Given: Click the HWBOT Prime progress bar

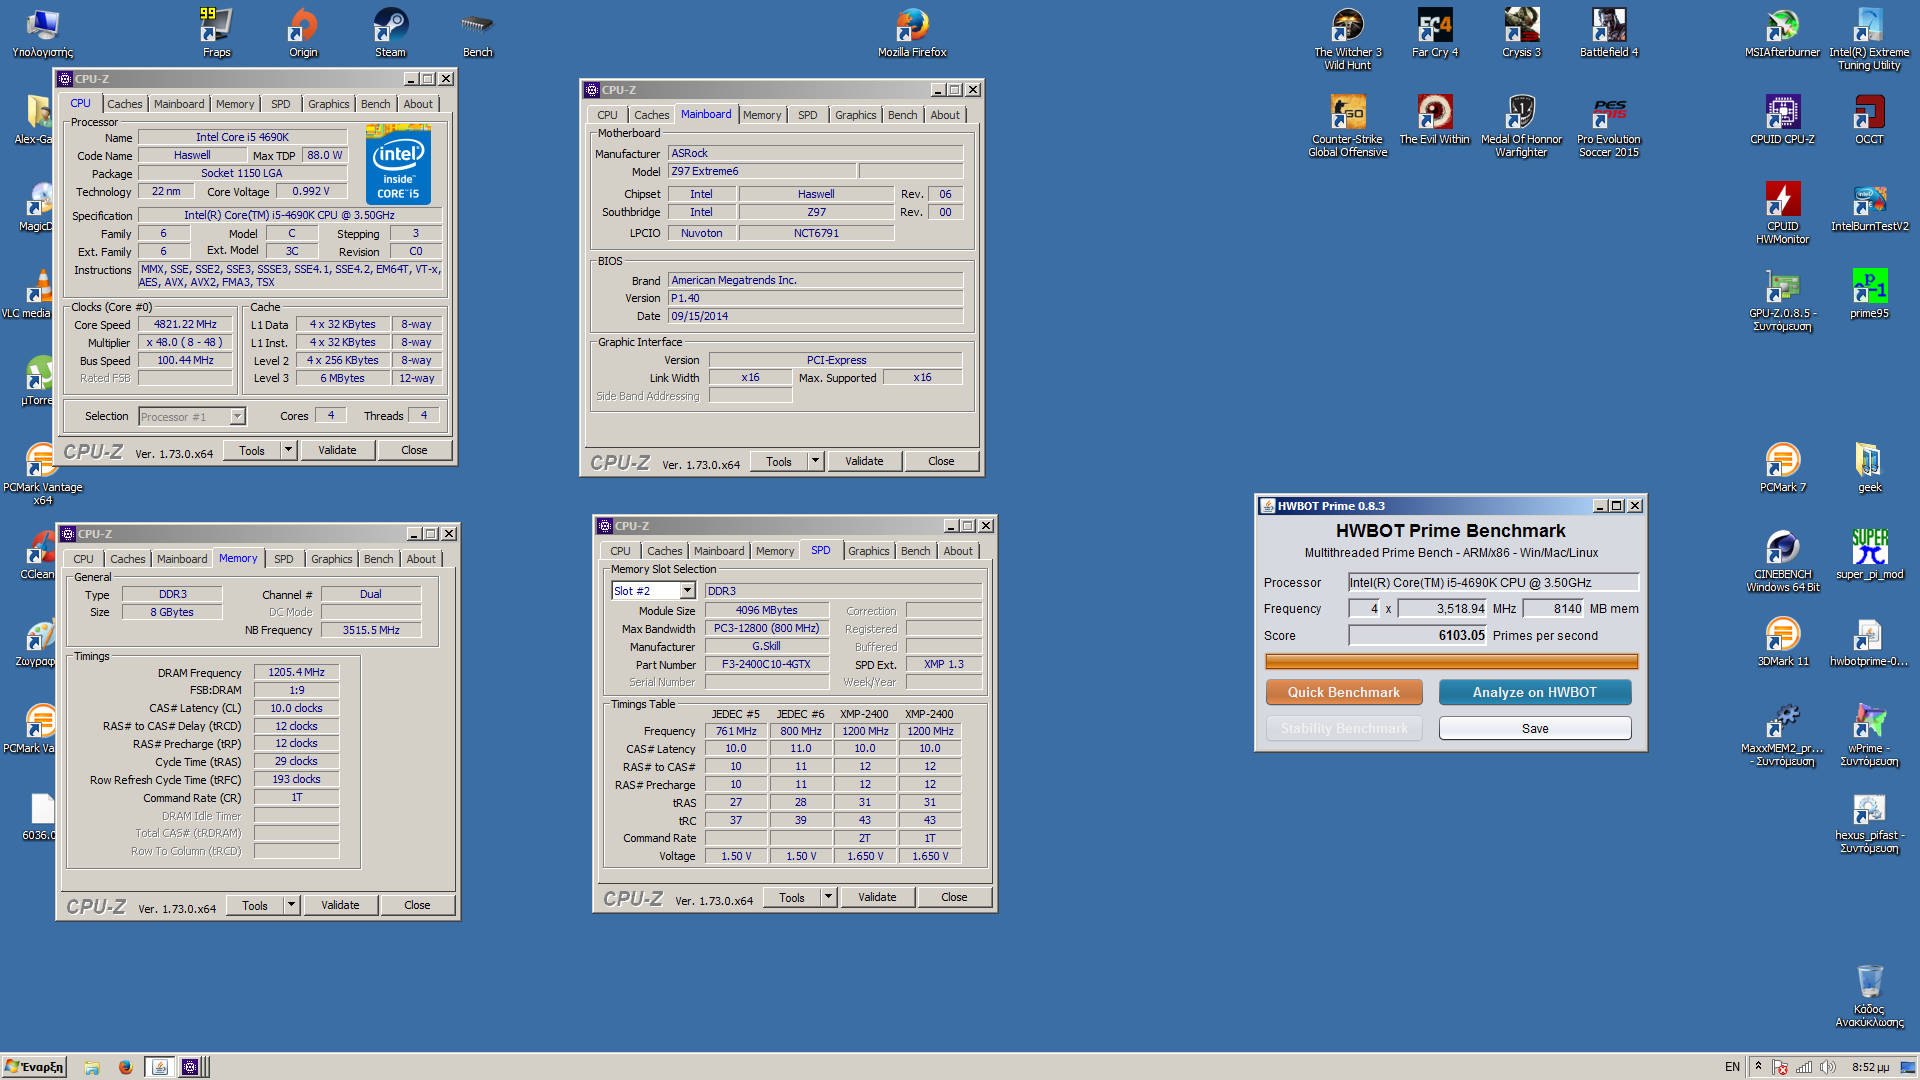Looking at the screenshot, I should click(1451, 661).
